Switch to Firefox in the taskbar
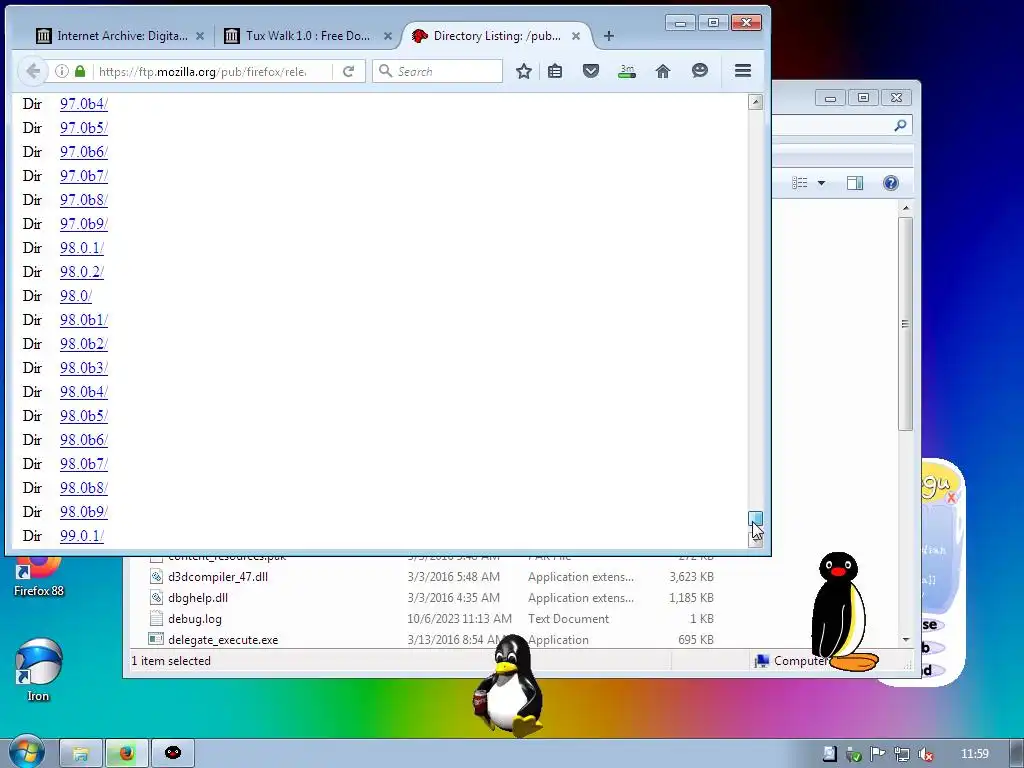The height and width of the screenshot is (768, 1024). [x=127, y=754]
